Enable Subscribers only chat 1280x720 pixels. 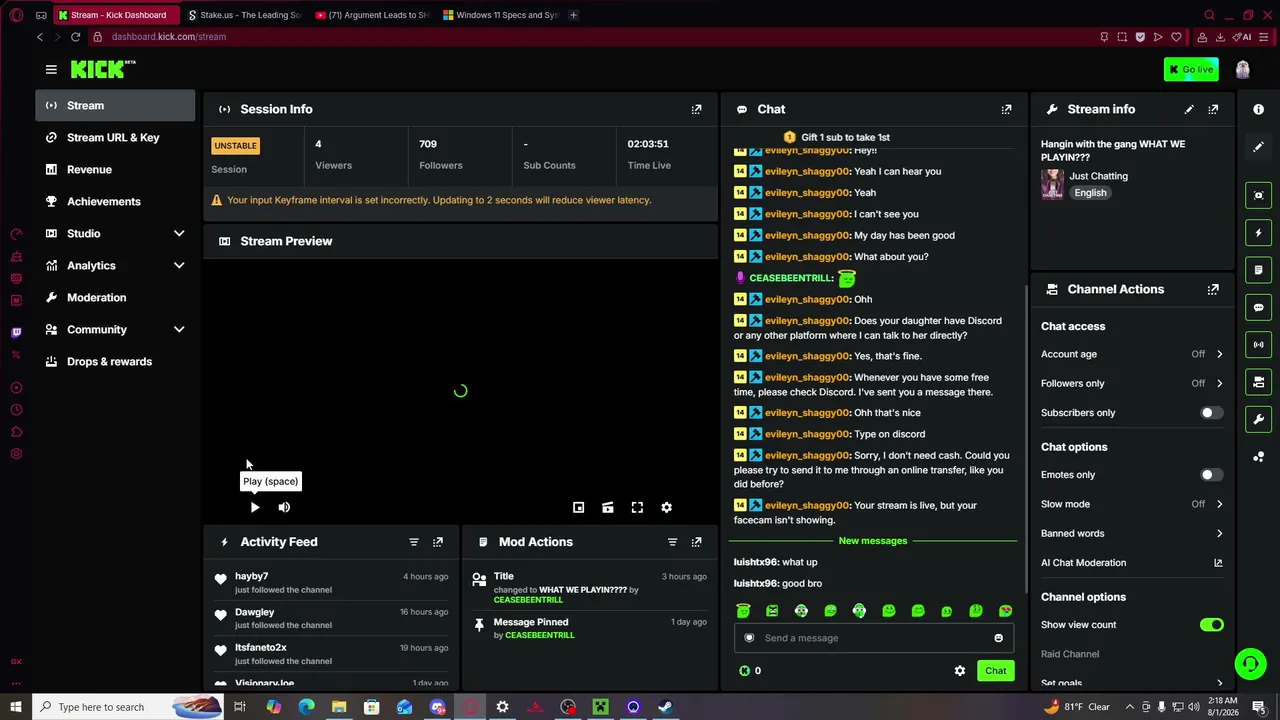point(1211,413)
